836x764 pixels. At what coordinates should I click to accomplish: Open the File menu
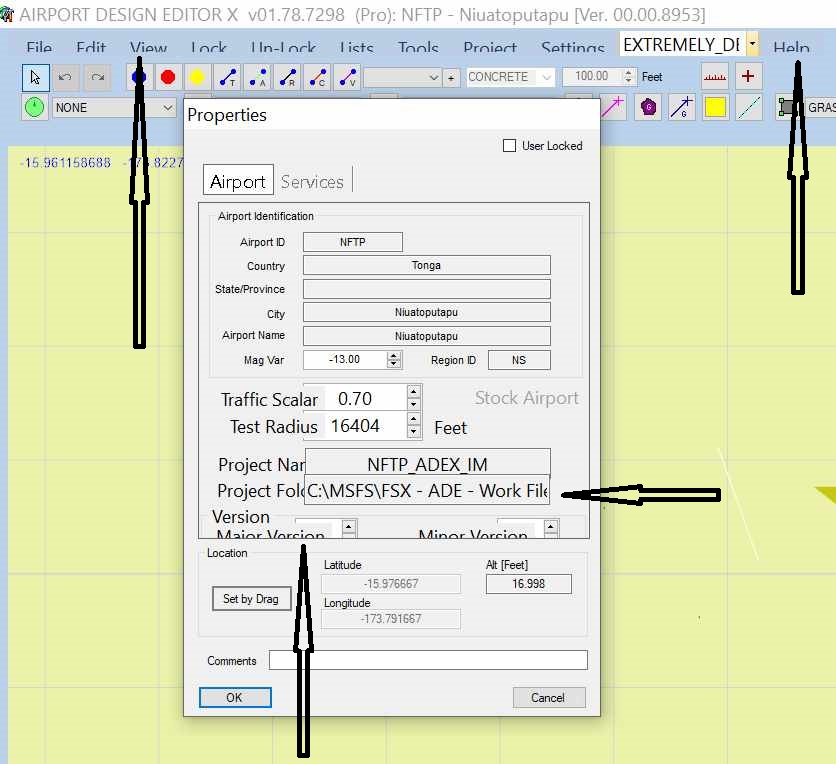[x=39, y=48]
